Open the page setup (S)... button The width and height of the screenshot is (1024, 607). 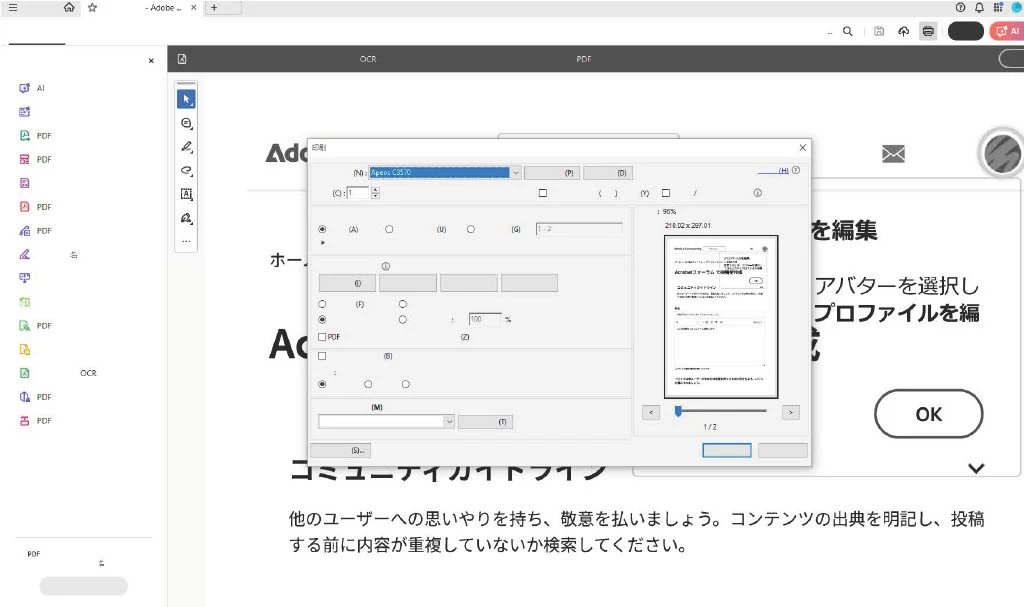point(340,450)
